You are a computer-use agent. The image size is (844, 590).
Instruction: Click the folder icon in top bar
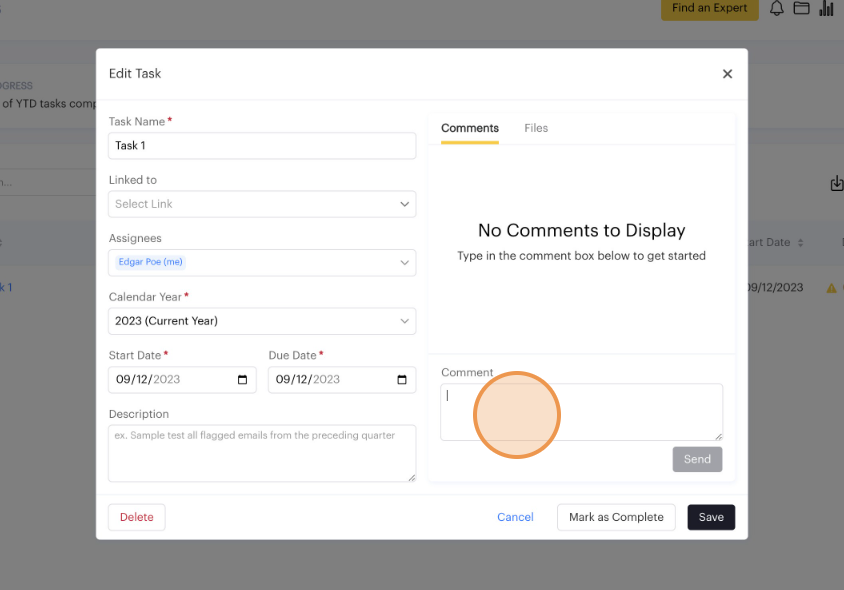pos(801,9)
